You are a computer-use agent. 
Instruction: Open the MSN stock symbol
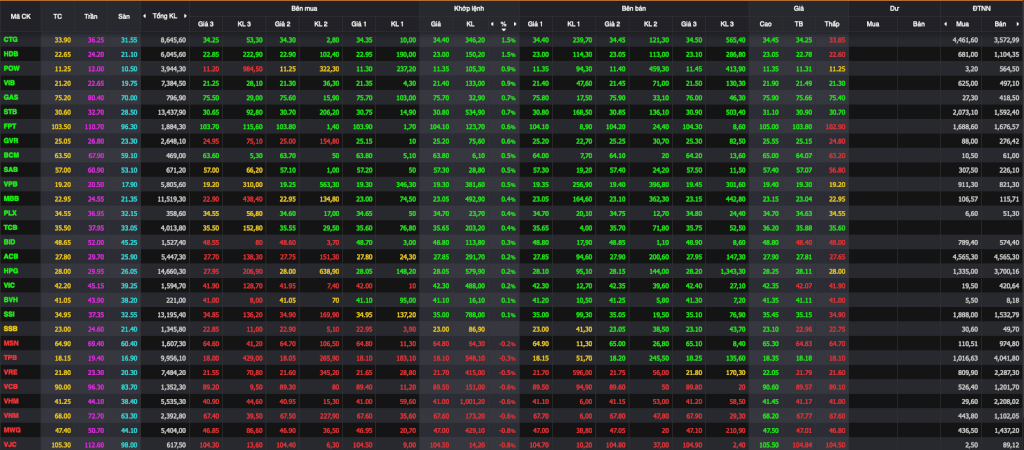(10, 342)
